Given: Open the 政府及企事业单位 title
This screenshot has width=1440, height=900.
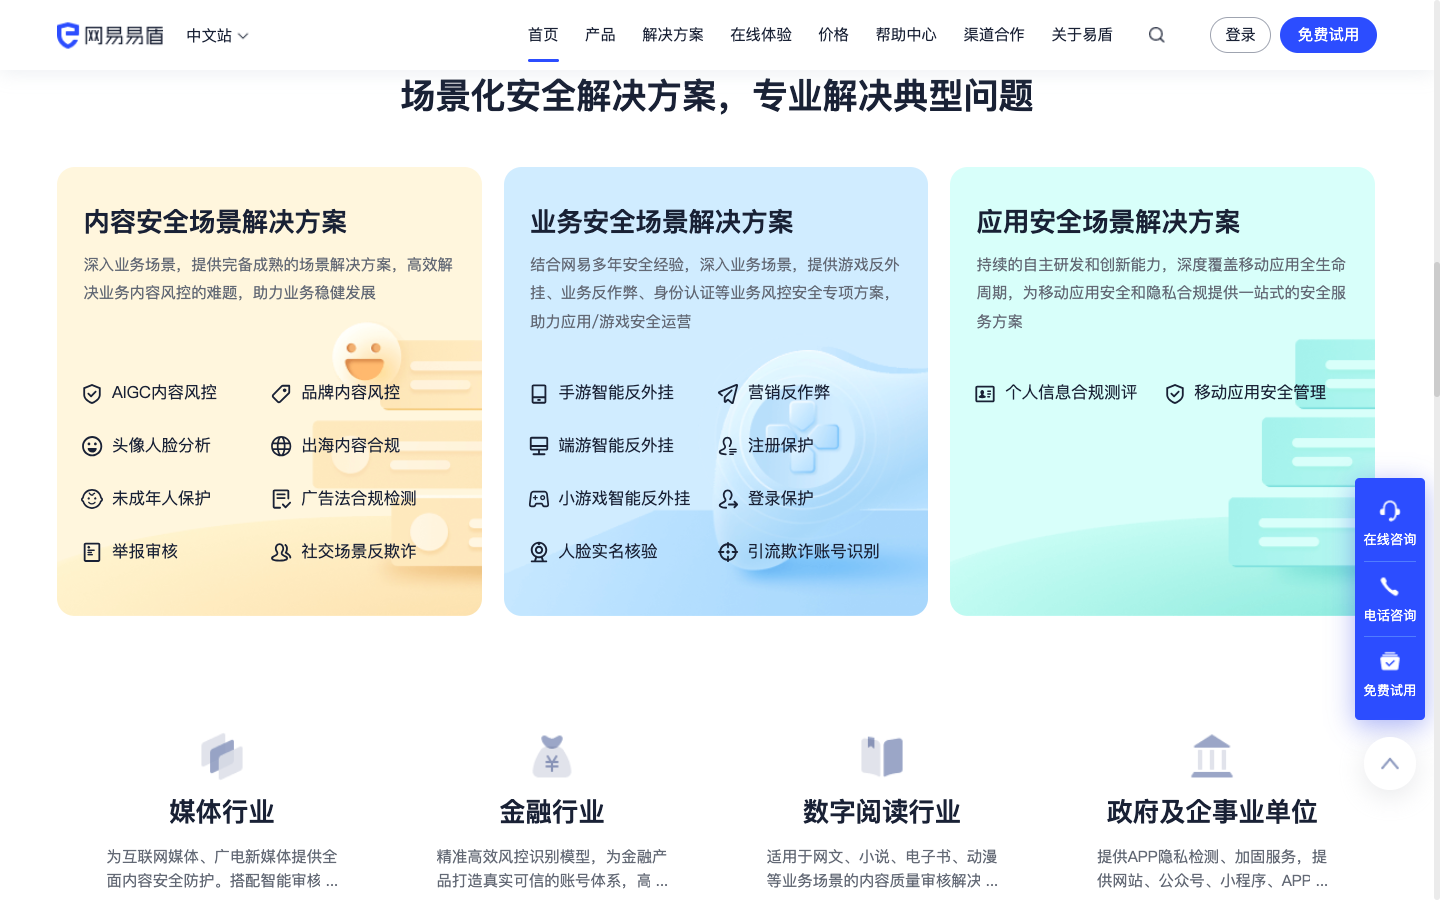Looking at the screenshot, I should pyautogui.click(x=1212, y=812).
